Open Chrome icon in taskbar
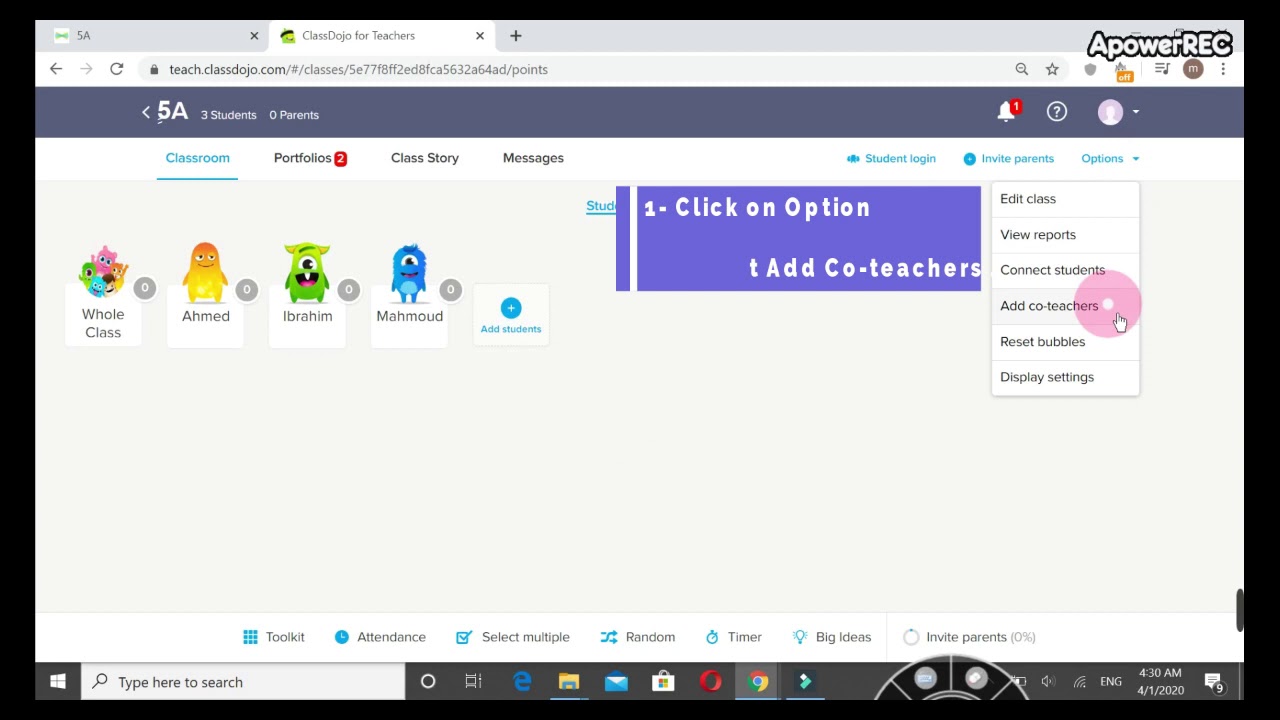 758,682
